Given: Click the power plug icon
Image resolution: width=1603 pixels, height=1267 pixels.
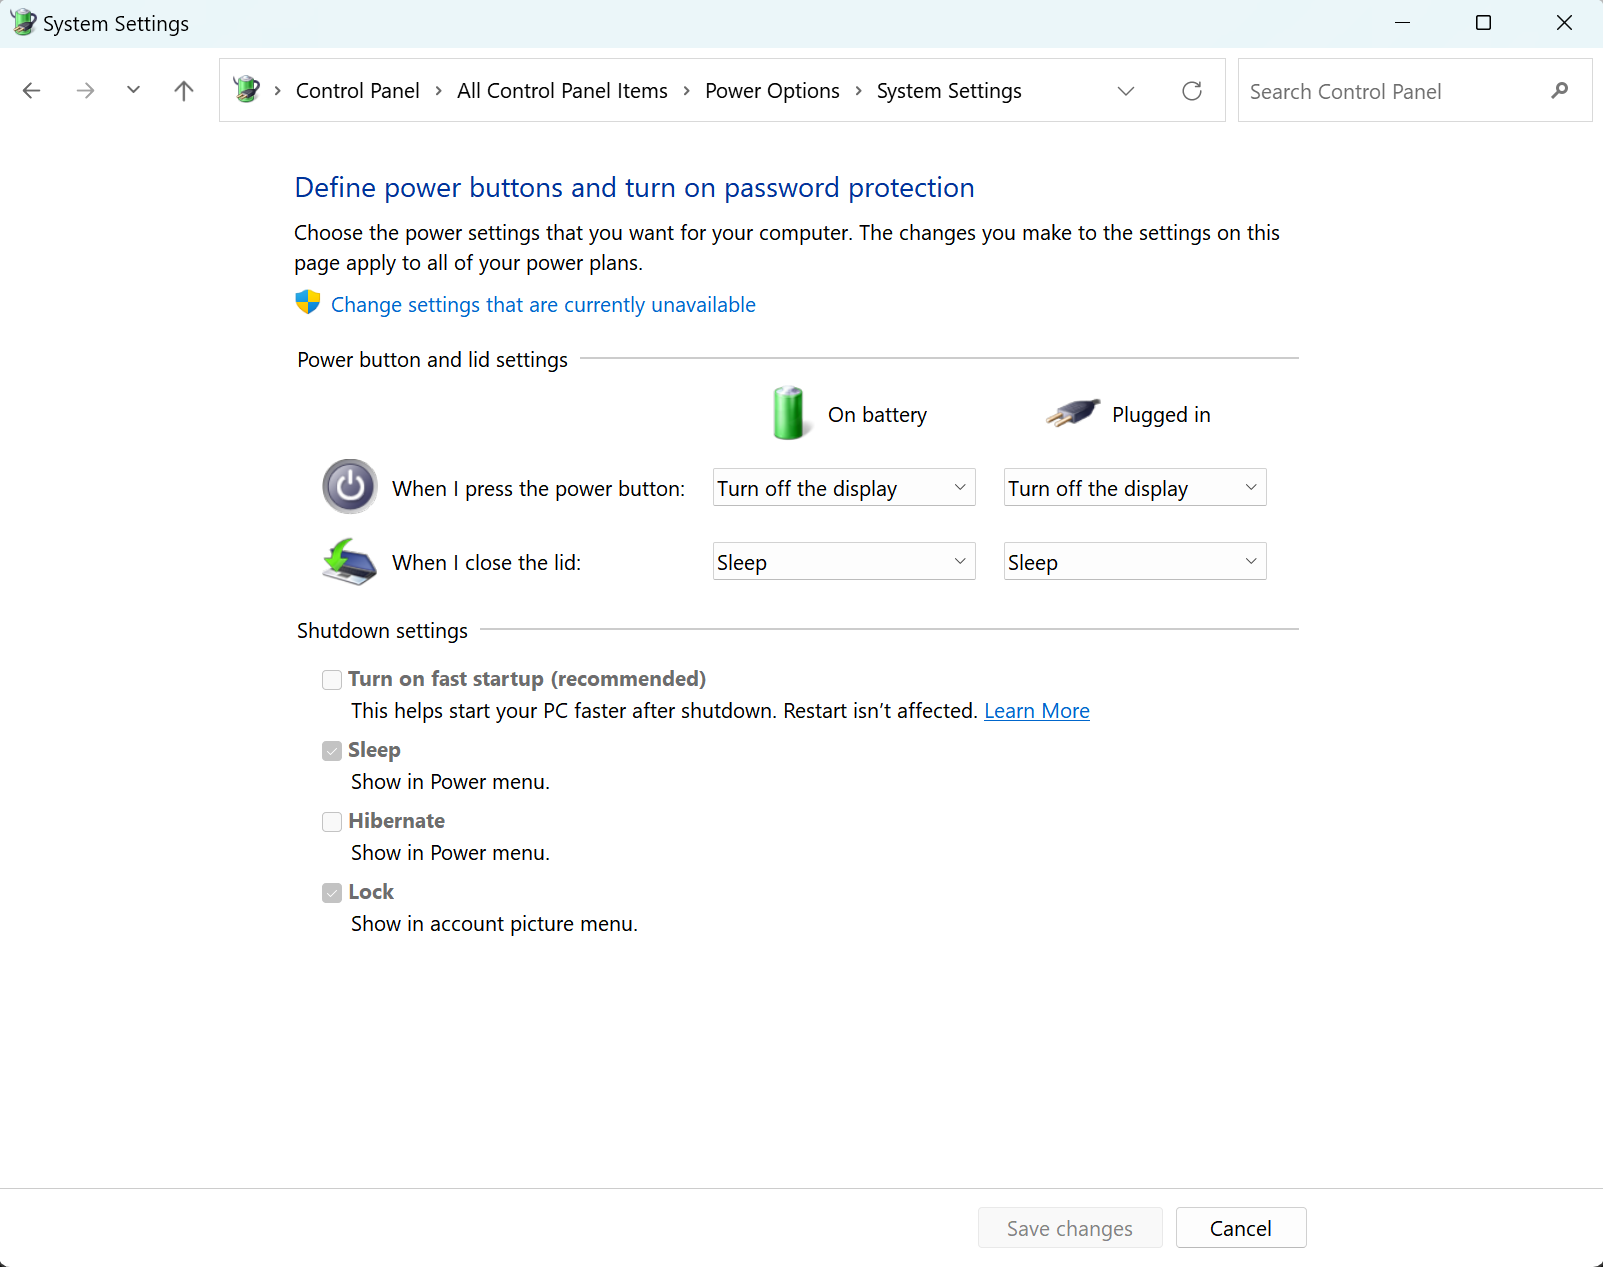Looking at the screenshot, I should [1073, 412].
